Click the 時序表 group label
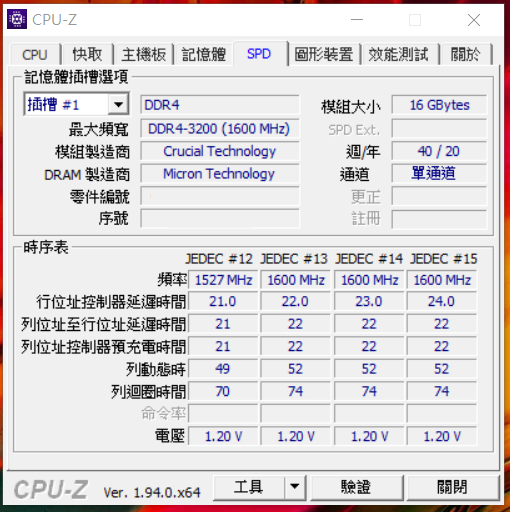 pyautogui.click(x=46, y=248)
